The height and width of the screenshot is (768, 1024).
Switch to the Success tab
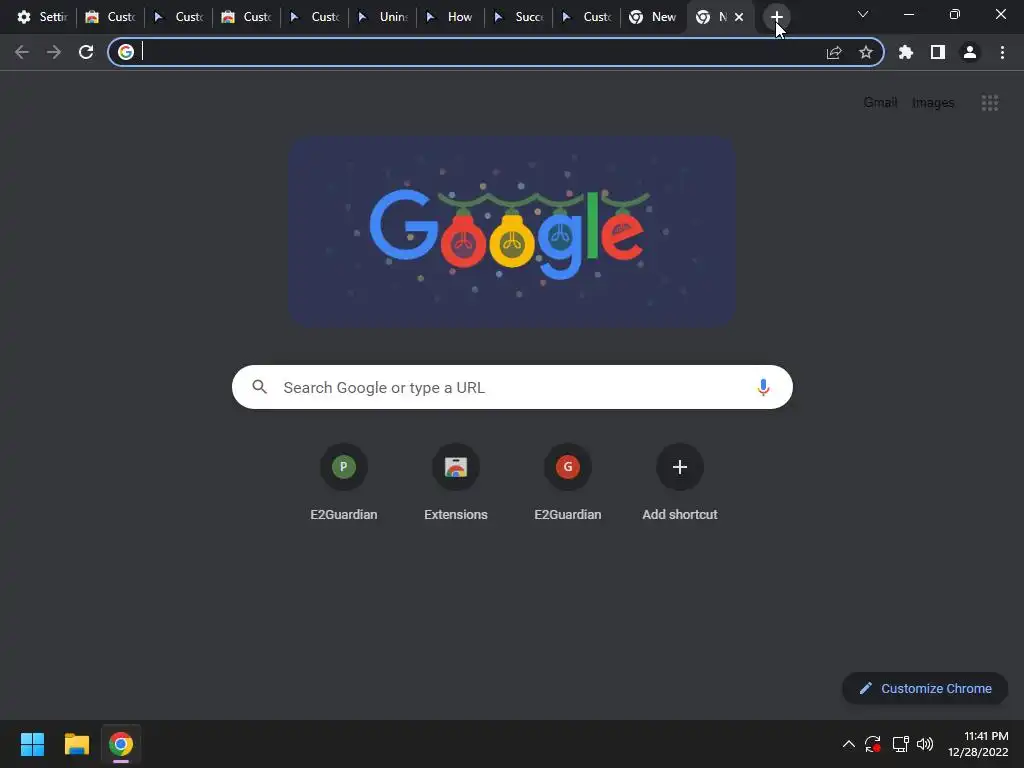click(519, 17)
